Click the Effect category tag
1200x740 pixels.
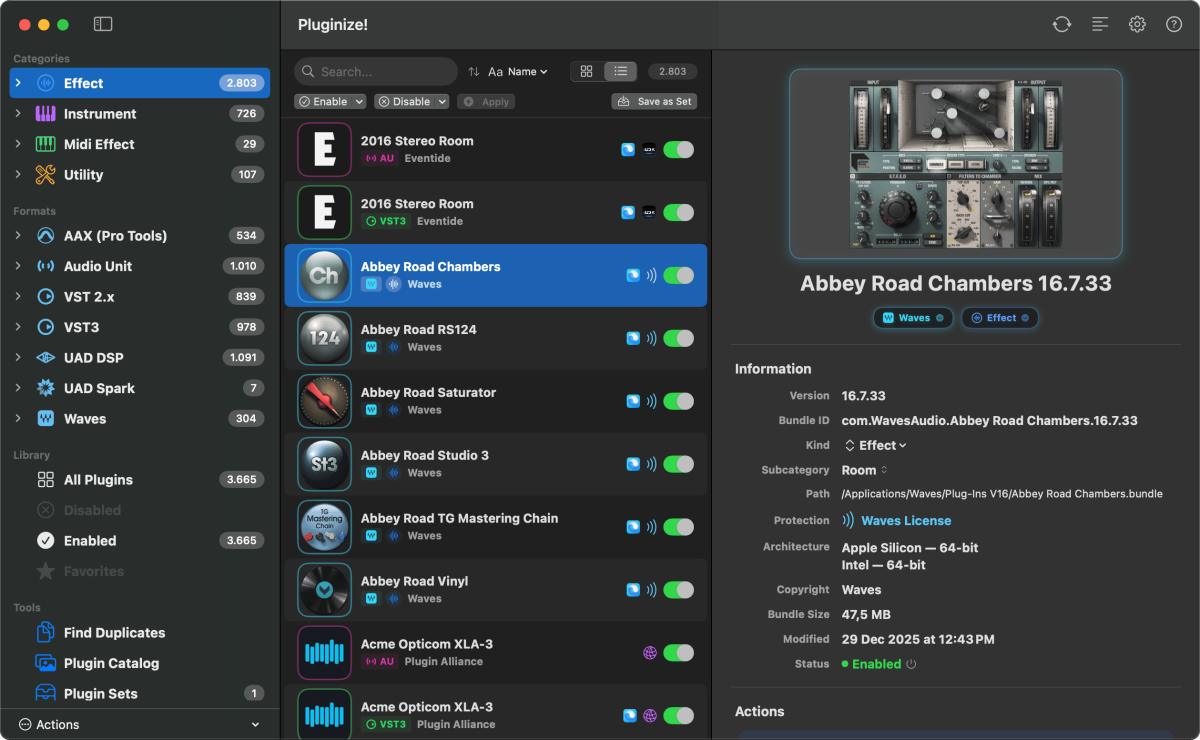999,318
